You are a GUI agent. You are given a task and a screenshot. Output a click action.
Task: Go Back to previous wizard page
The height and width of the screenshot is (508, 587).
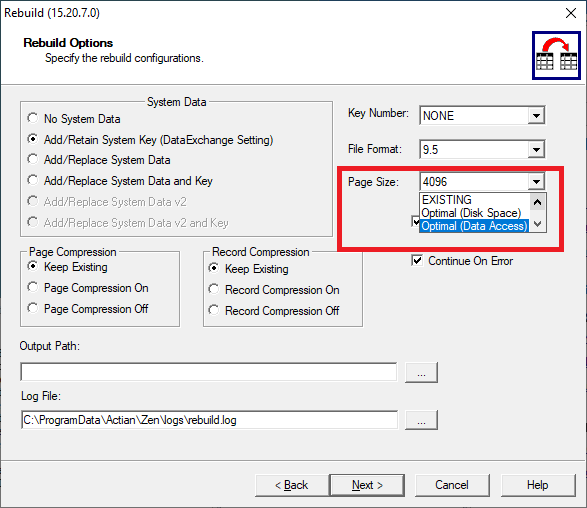pyautogui.click(x=292, y=485)
